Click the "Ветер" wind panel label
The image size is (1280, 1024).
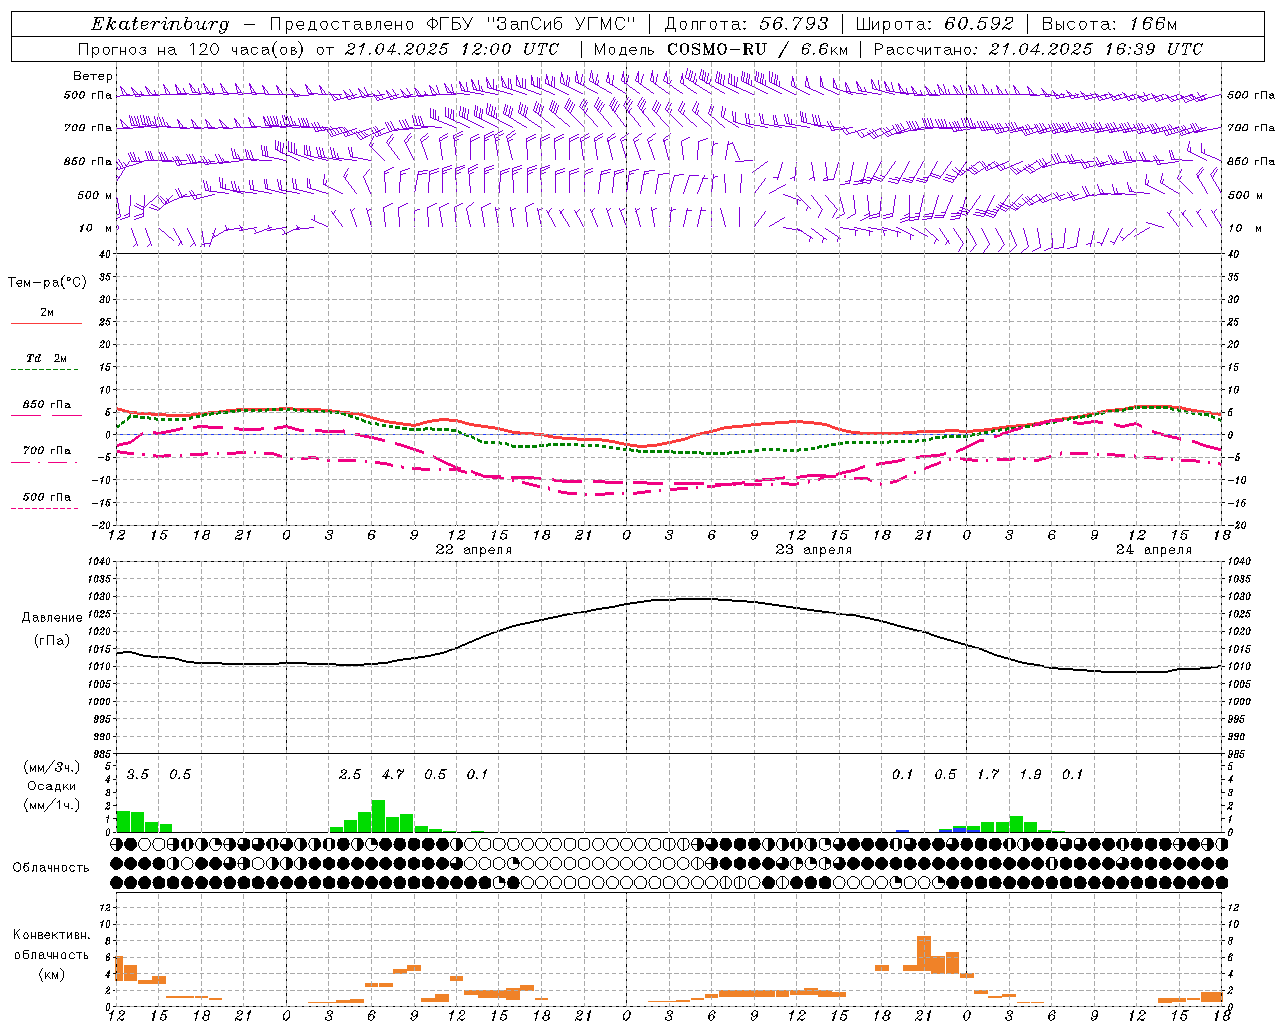pos(93,76)
